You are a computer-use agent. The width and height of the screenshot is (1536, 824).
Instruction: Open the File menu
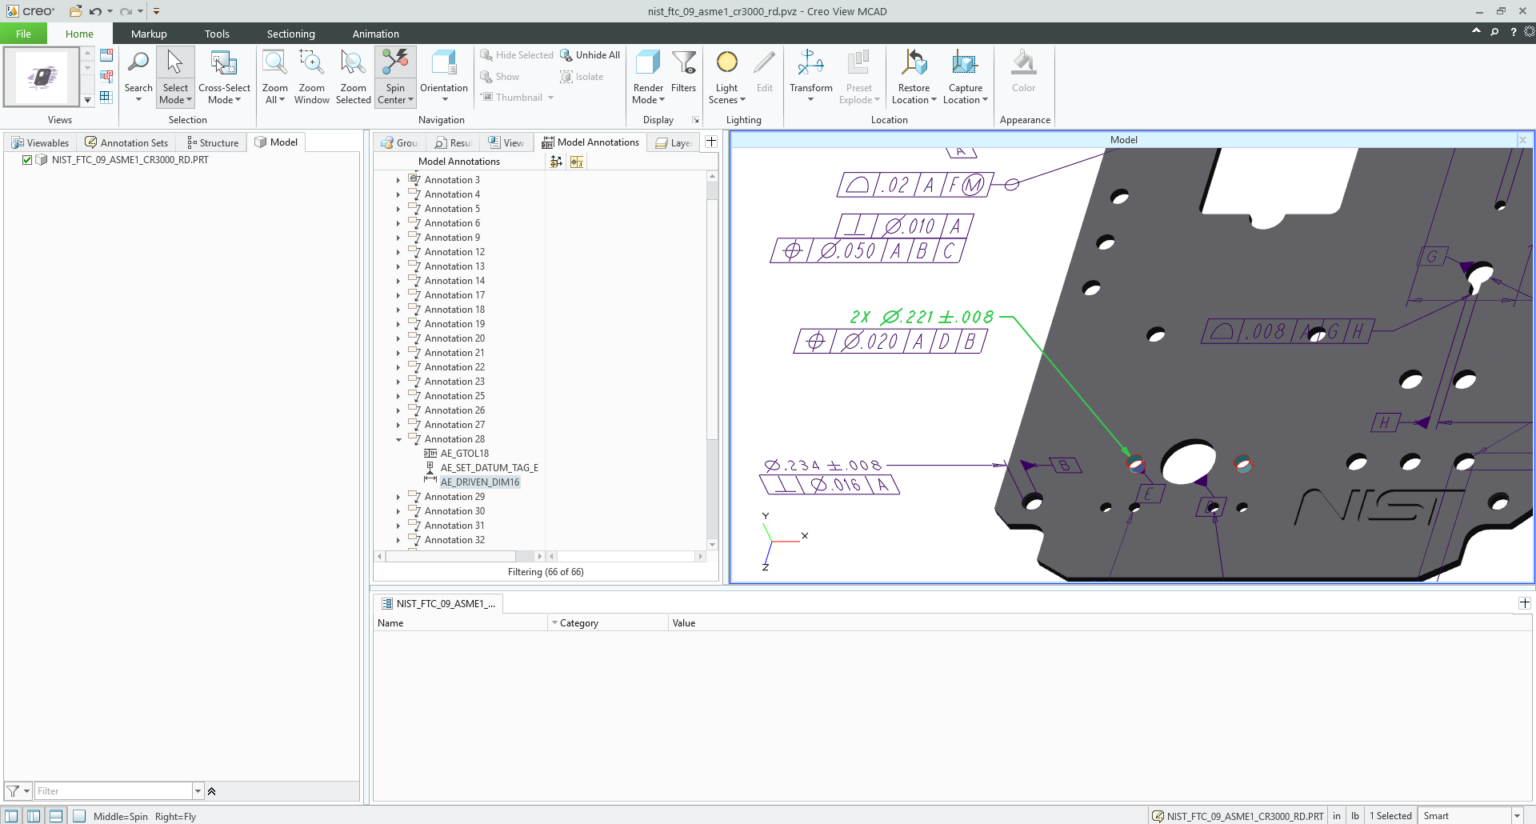click(x=23, y=34)
